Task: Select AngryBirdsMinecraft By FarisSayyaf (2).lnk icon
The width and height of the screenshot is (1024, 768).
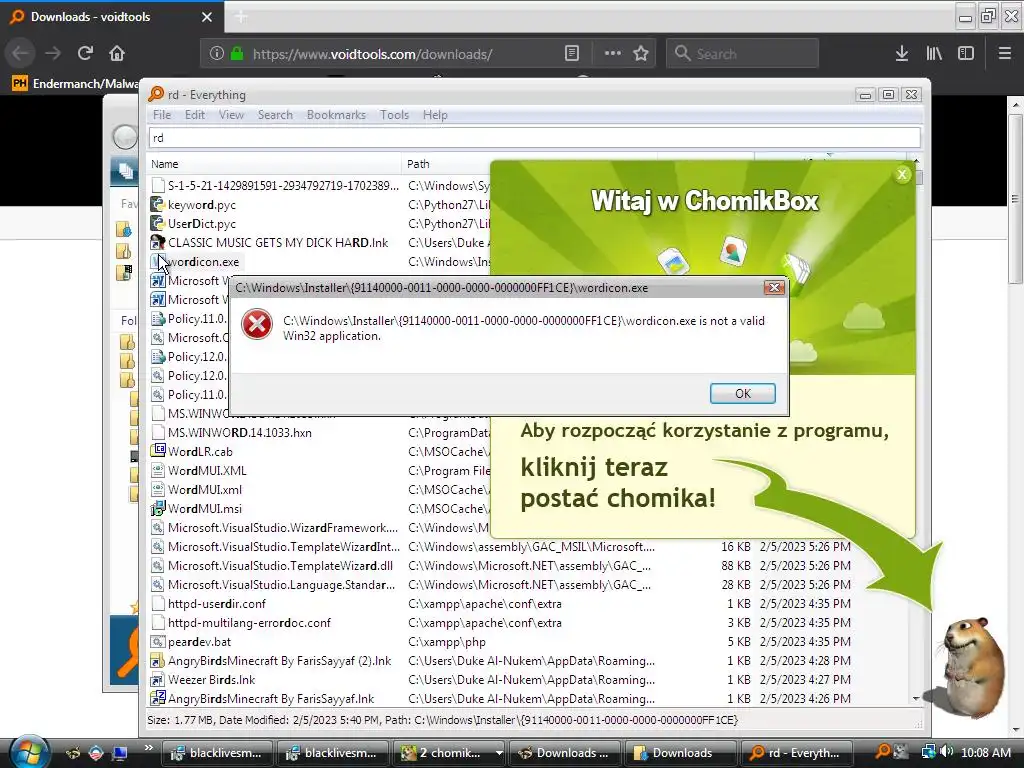Action: tap(157, 660)
